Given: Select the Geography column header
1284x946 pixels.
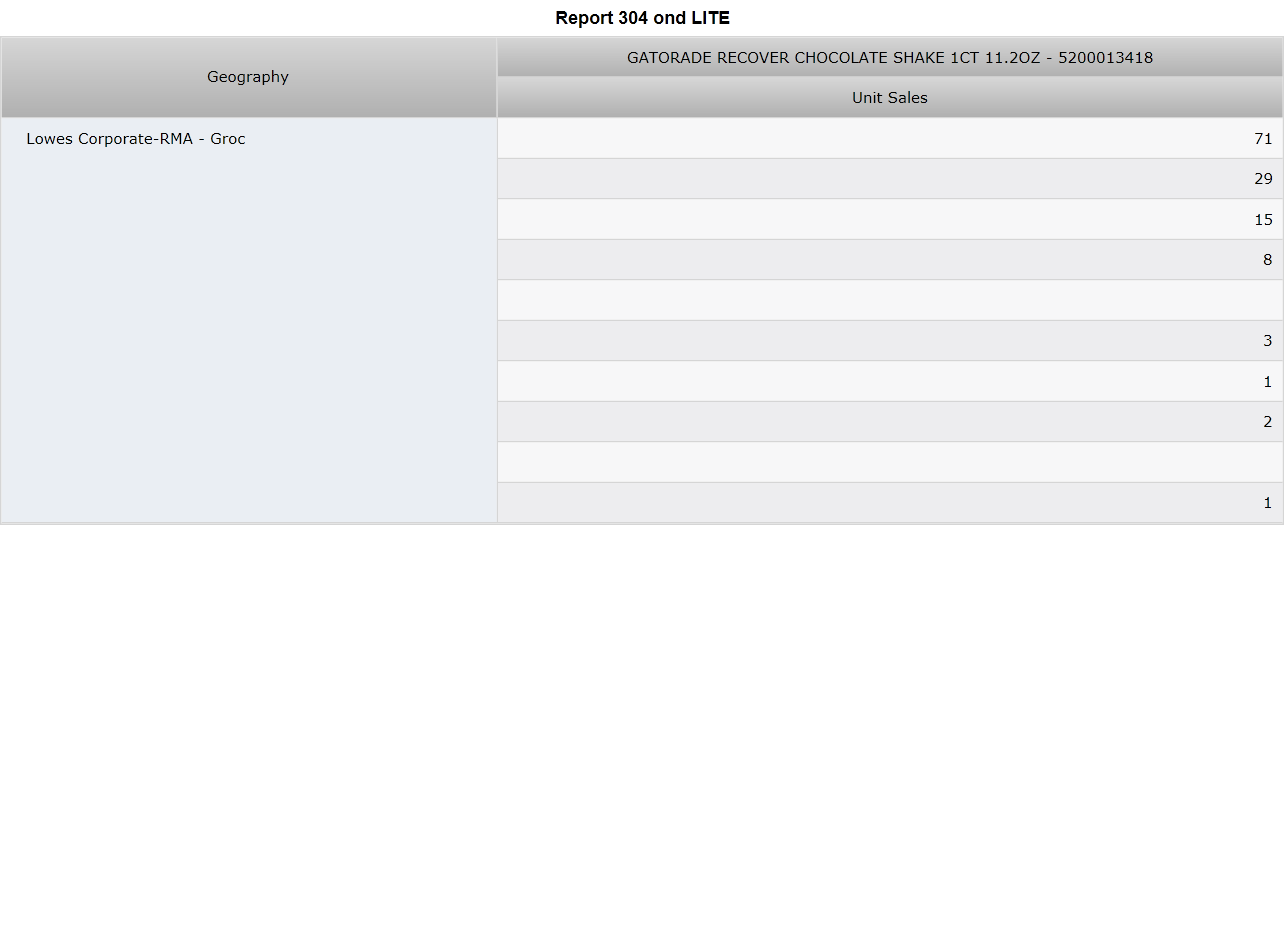Looking at the screenshot, I should 248,77.
